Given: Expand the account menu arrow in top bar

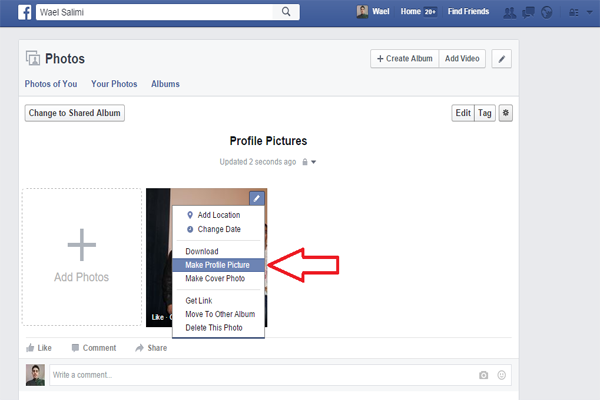Looking at the screenshot, I should [587, 12].
